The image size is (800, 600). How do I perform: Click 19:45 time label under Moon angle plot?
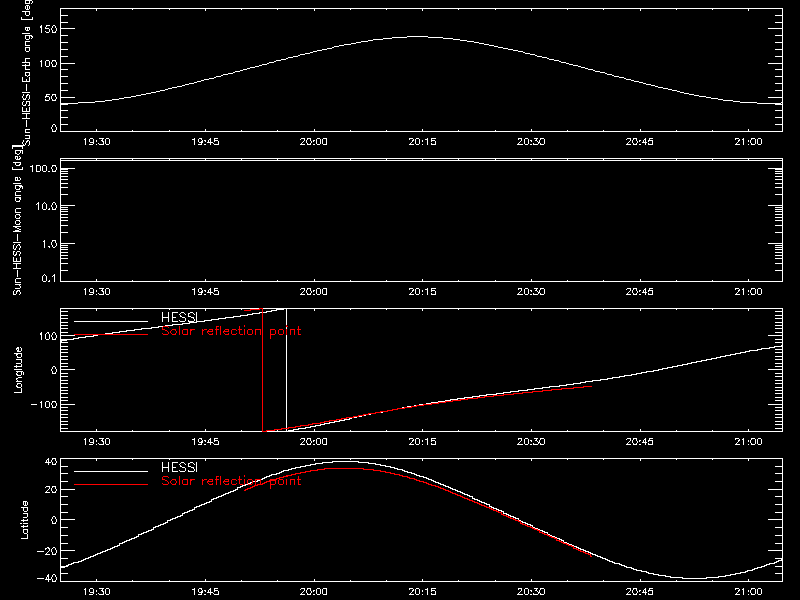(205, 291)
